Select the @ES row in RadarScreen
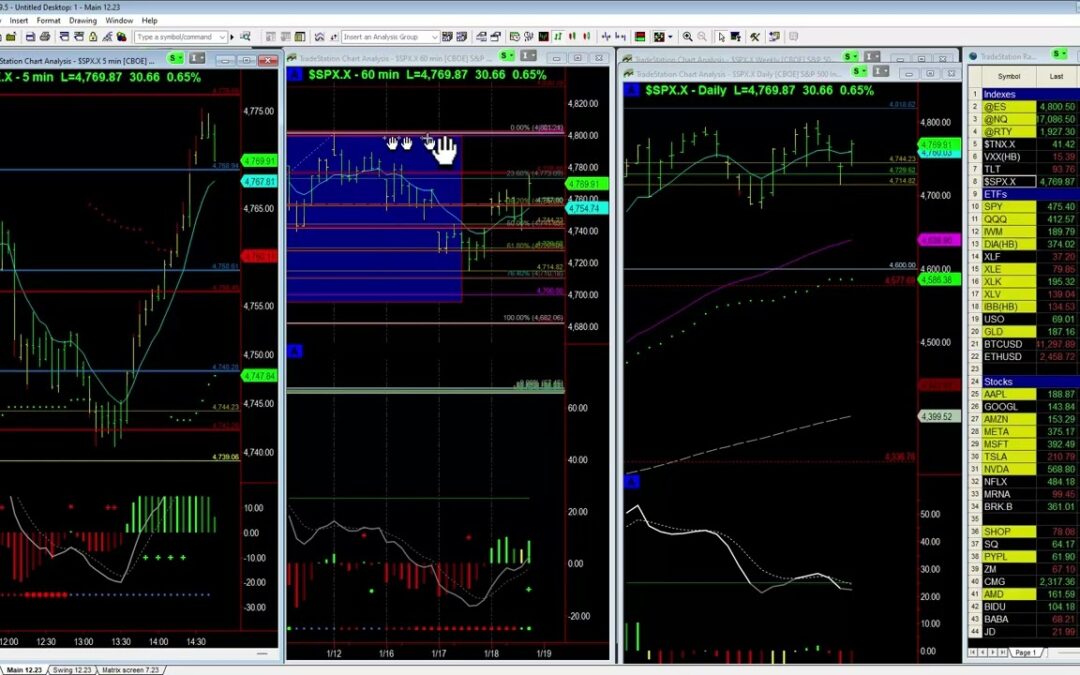The height and width of the screenshot is (675, 1080). 1023,107
